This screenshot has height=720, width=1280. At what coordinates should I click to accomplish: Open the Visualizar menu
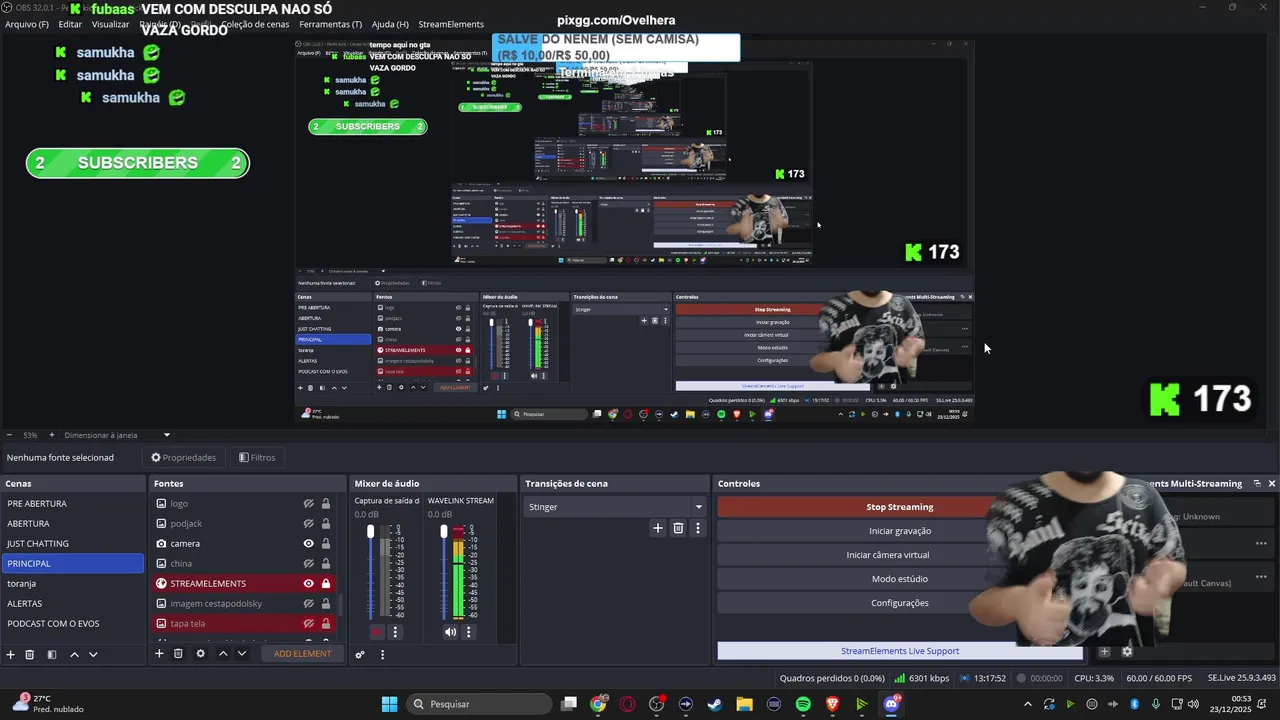pos(110,24)
